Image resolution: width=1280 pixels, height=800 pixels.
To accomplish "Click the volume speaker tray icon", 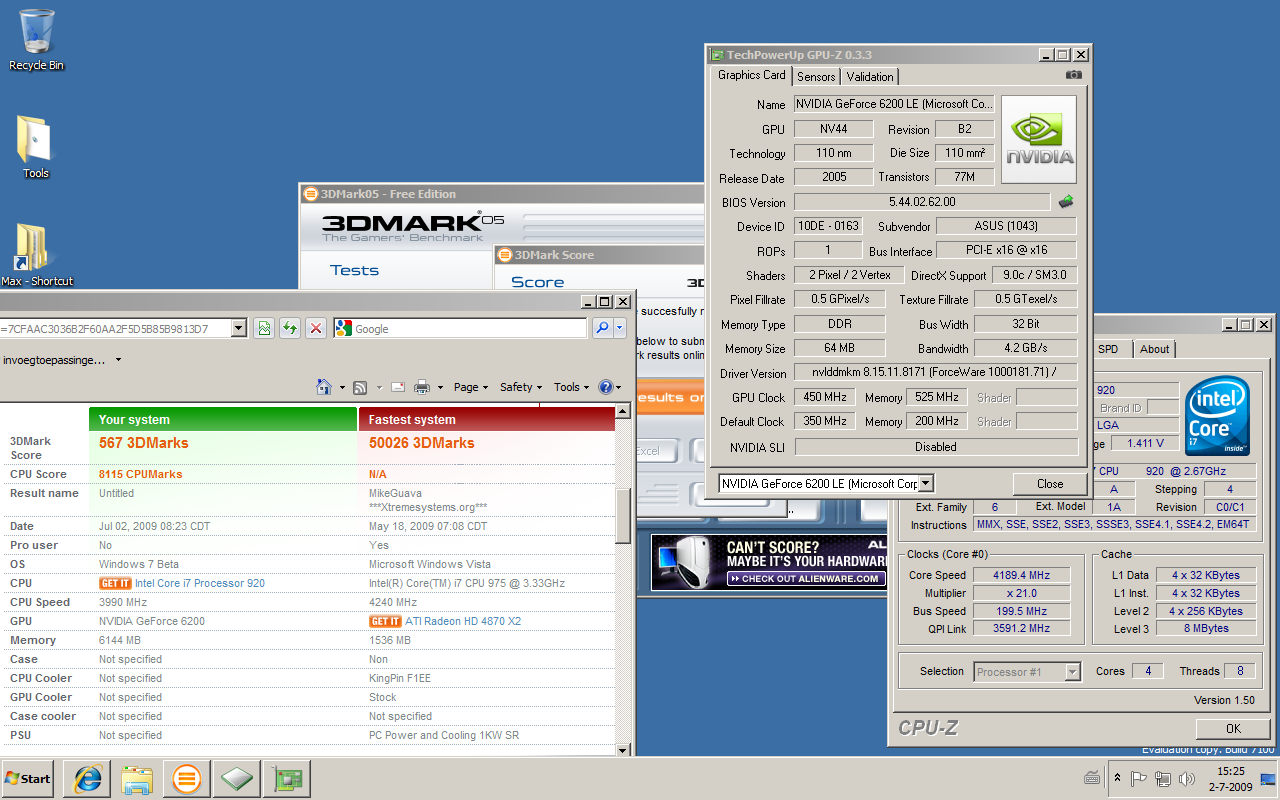I will pos(1187,779).
